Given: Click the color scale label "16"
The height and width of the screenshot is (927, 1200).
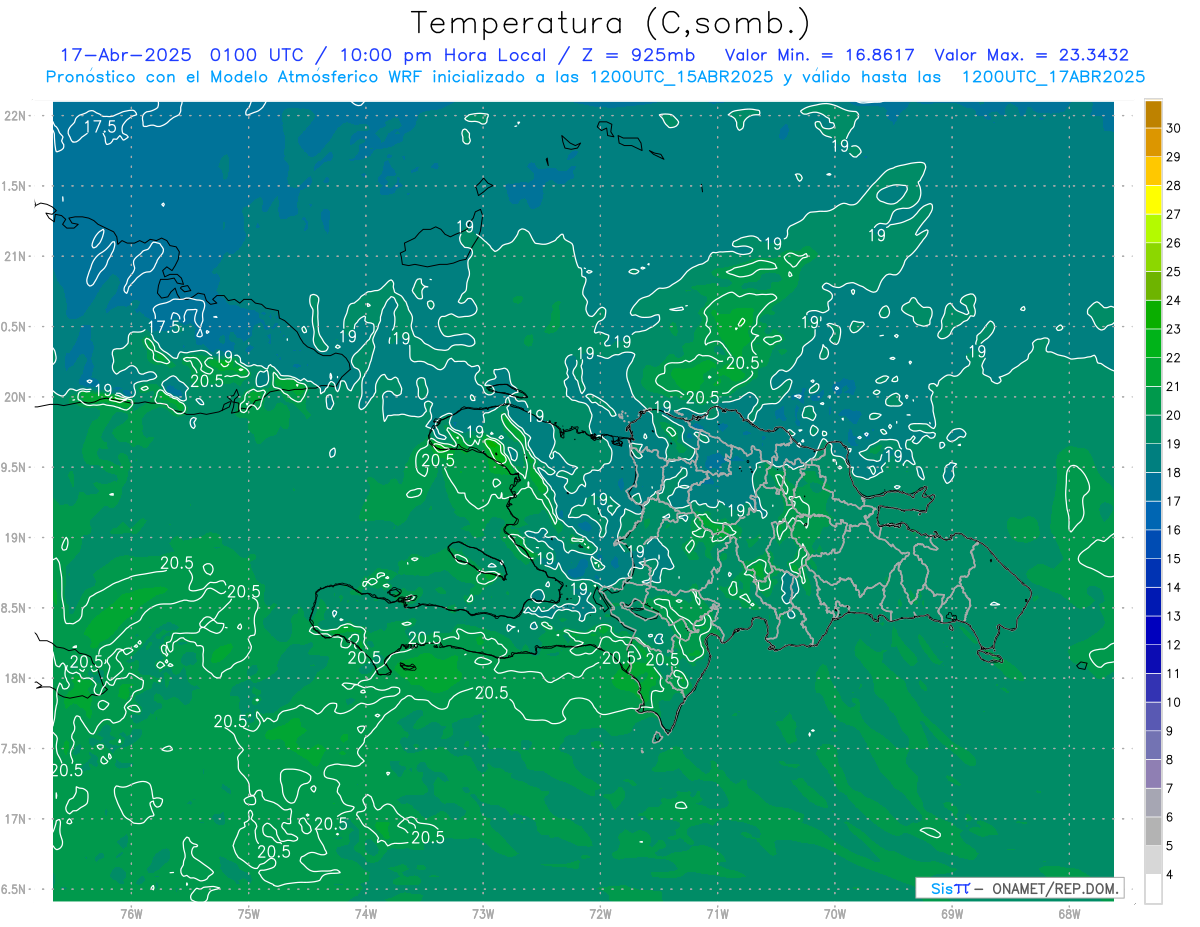Looking at the screenshot, I should pos(1173,530).
